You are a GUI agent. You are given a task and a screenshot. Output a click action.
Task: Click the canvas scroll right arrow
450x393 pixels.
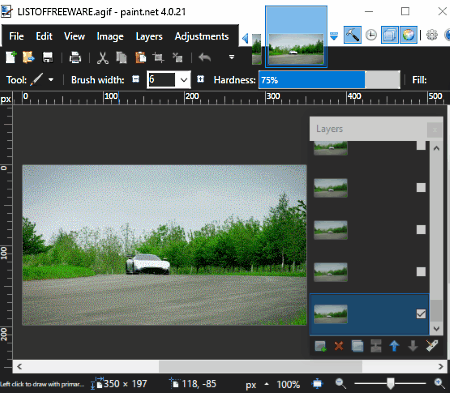(441, 367)
